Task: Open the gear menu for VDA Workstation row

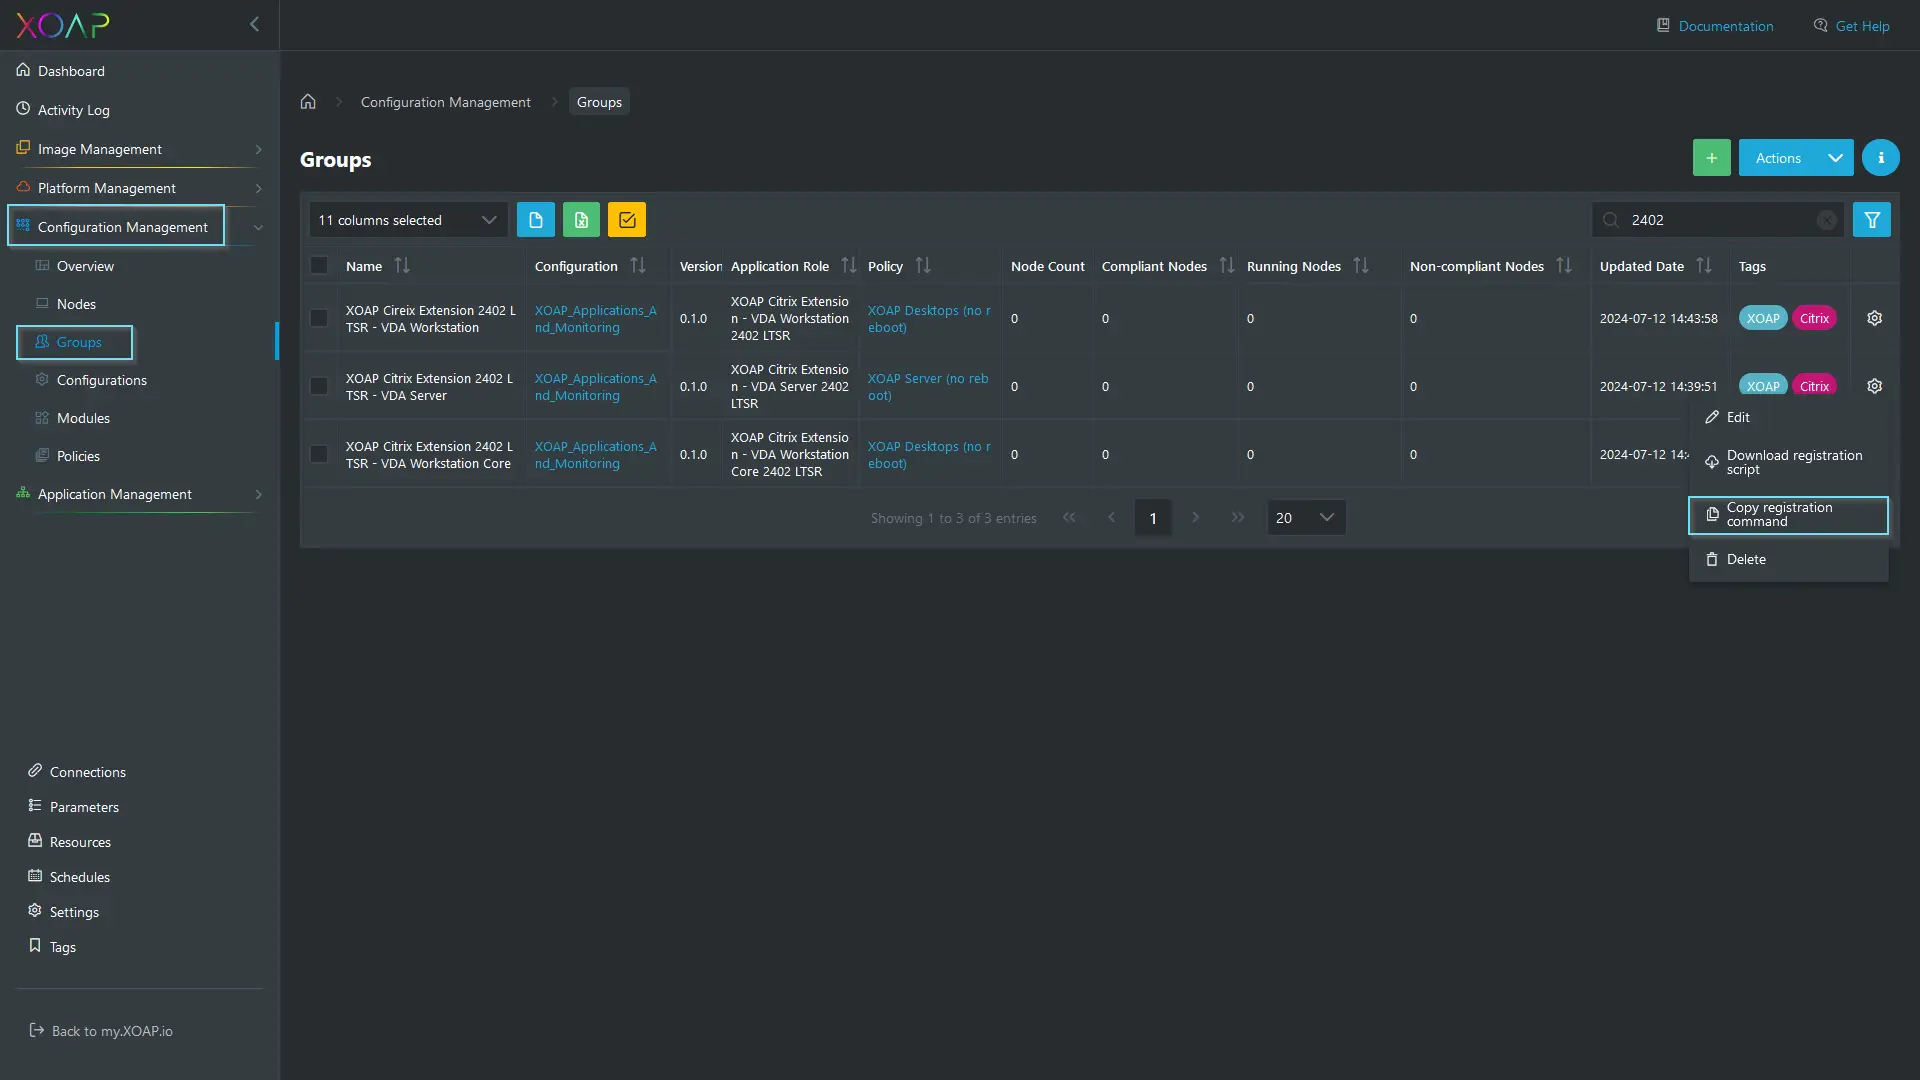Action: [1874, 318]
